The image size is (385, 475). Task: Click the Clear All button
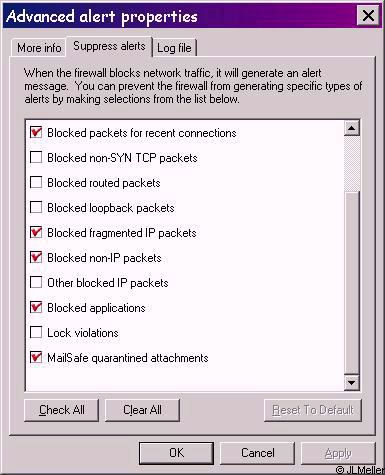tap(142, 410)
